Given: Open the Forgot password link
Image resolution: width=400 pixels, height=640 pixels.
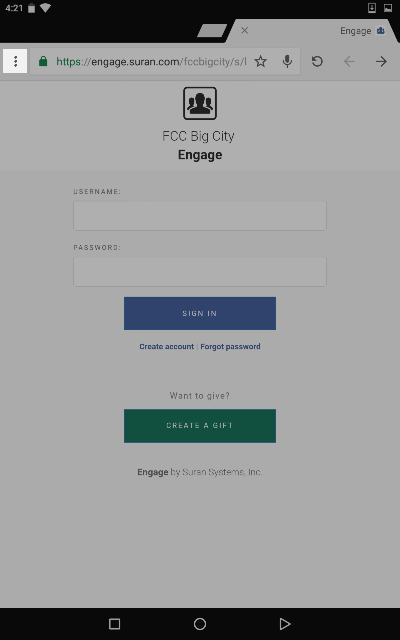Looking at the screenshot, I should pyautogui.click(x=230, y=347).
